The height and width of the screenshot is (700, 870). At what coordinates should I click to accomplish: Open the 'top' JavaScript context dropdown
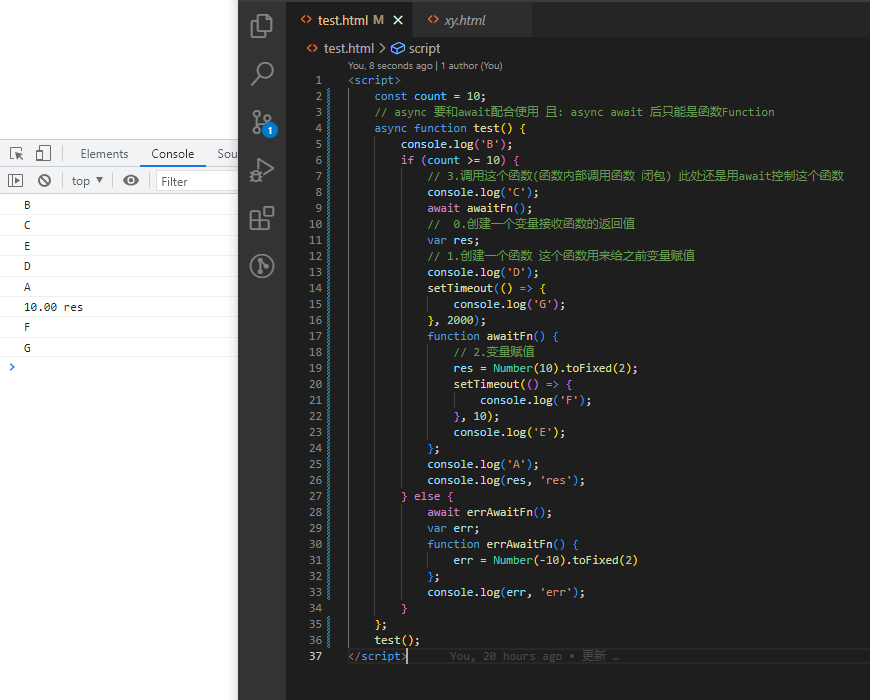(87, 181)
